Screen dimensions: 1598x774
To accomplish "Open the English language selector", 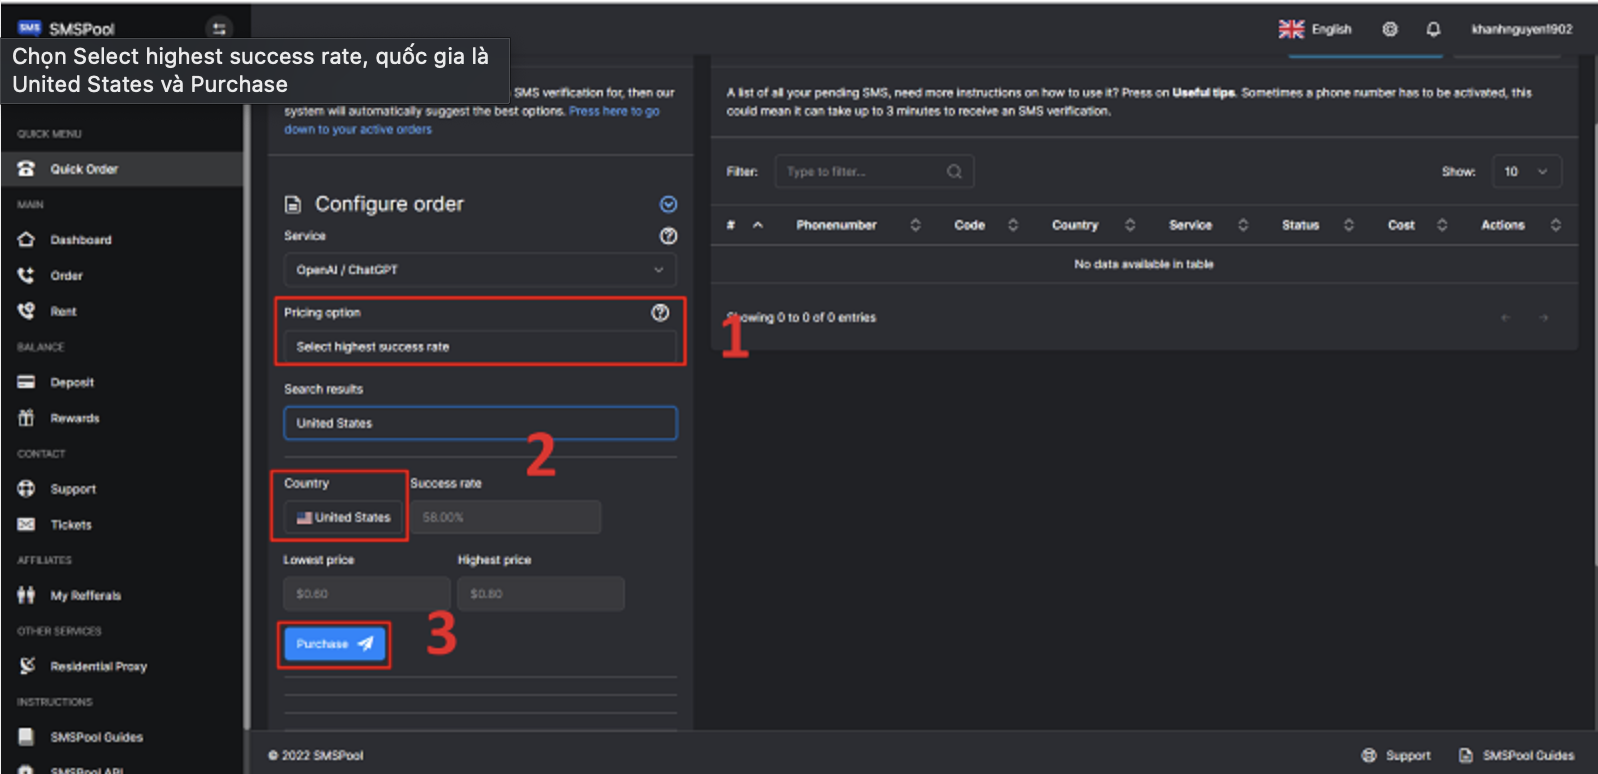I will point(1315,29).
